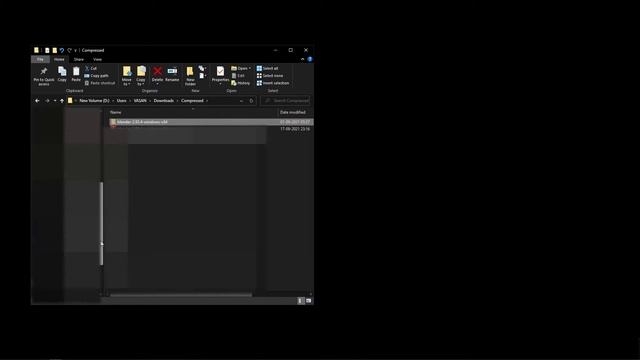Click the title bar new folder icon
Image resolution: width=640 pixels, height=360 pixels.
55,50
